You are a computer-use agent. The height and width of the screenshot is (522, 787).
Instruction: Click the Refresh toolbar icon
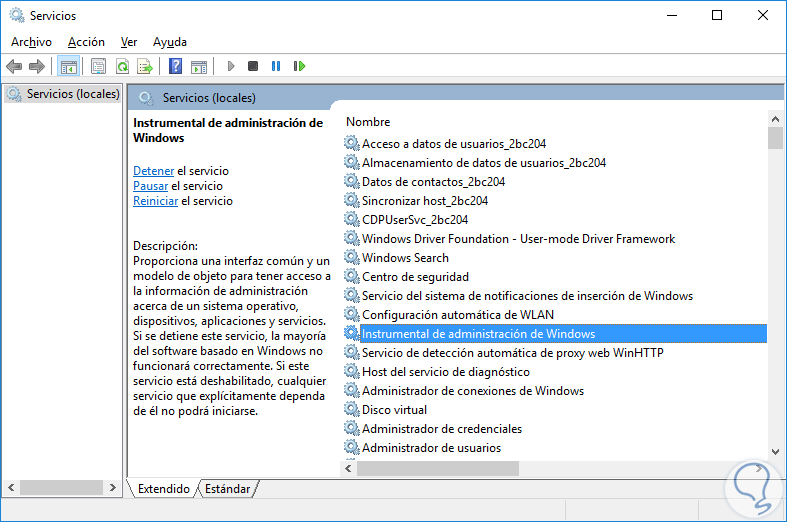pos(122,66)
